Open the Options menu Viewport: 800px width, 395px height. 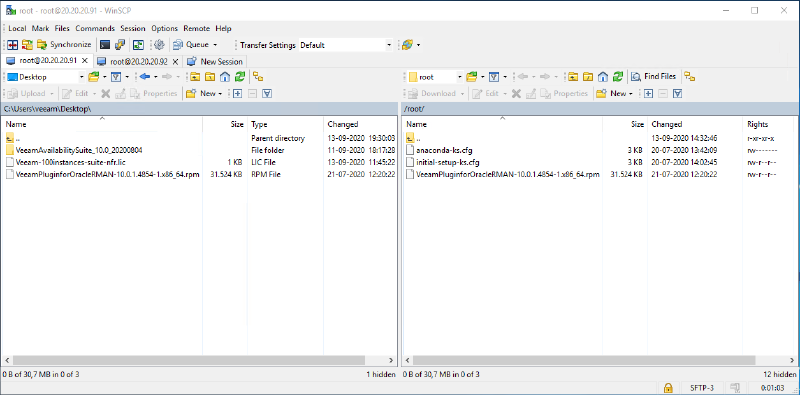(x=164, y=29)
